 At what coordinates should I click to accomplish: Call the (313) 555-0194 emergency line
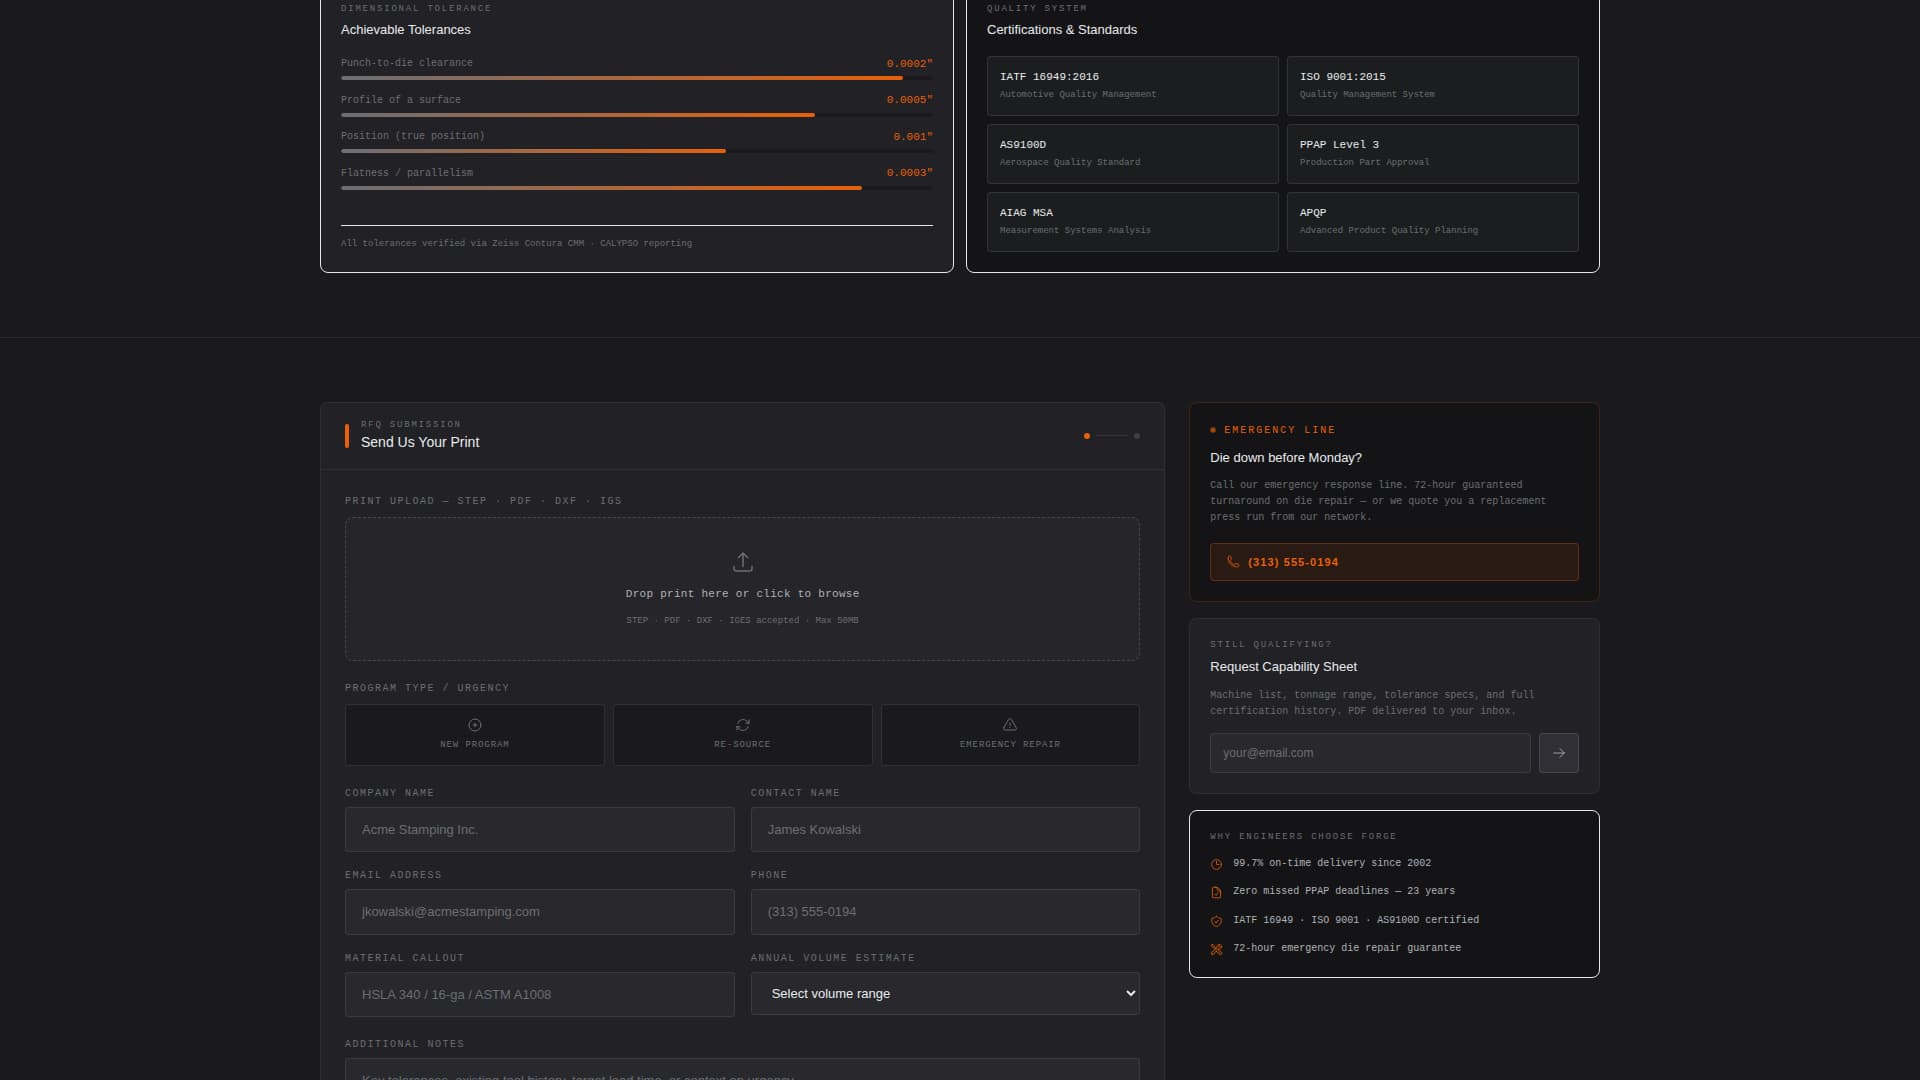(1392, 561)
